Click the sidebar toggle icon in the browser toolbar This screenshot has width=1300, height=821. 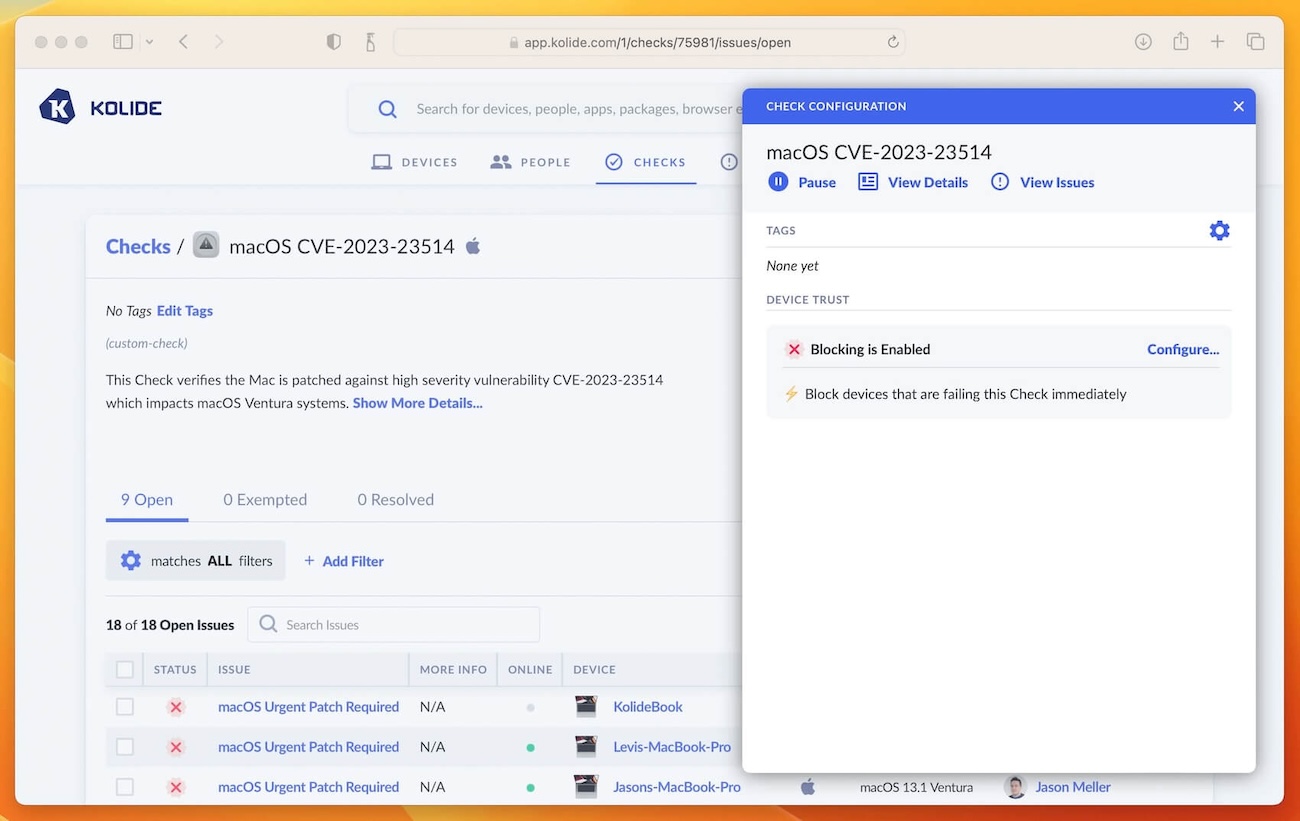point(121,41)
